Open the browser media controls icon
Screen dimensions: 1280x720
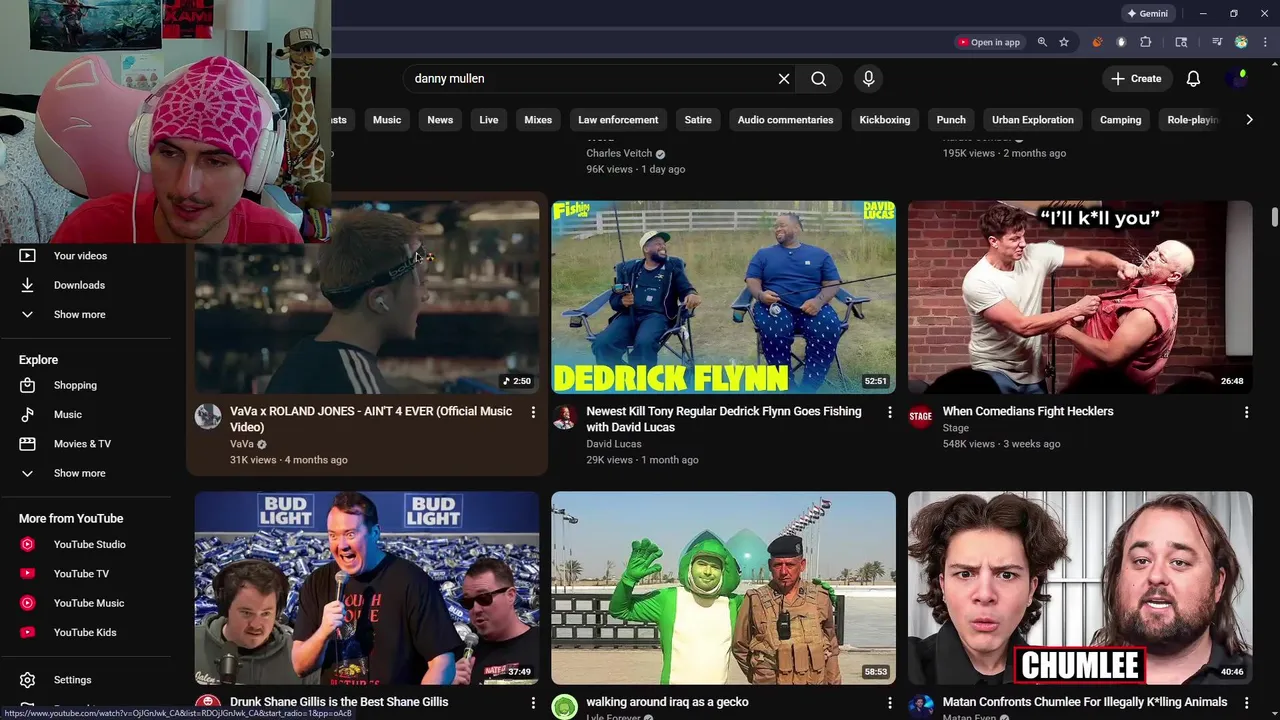pyautogui.click(x=1217, y=42)
